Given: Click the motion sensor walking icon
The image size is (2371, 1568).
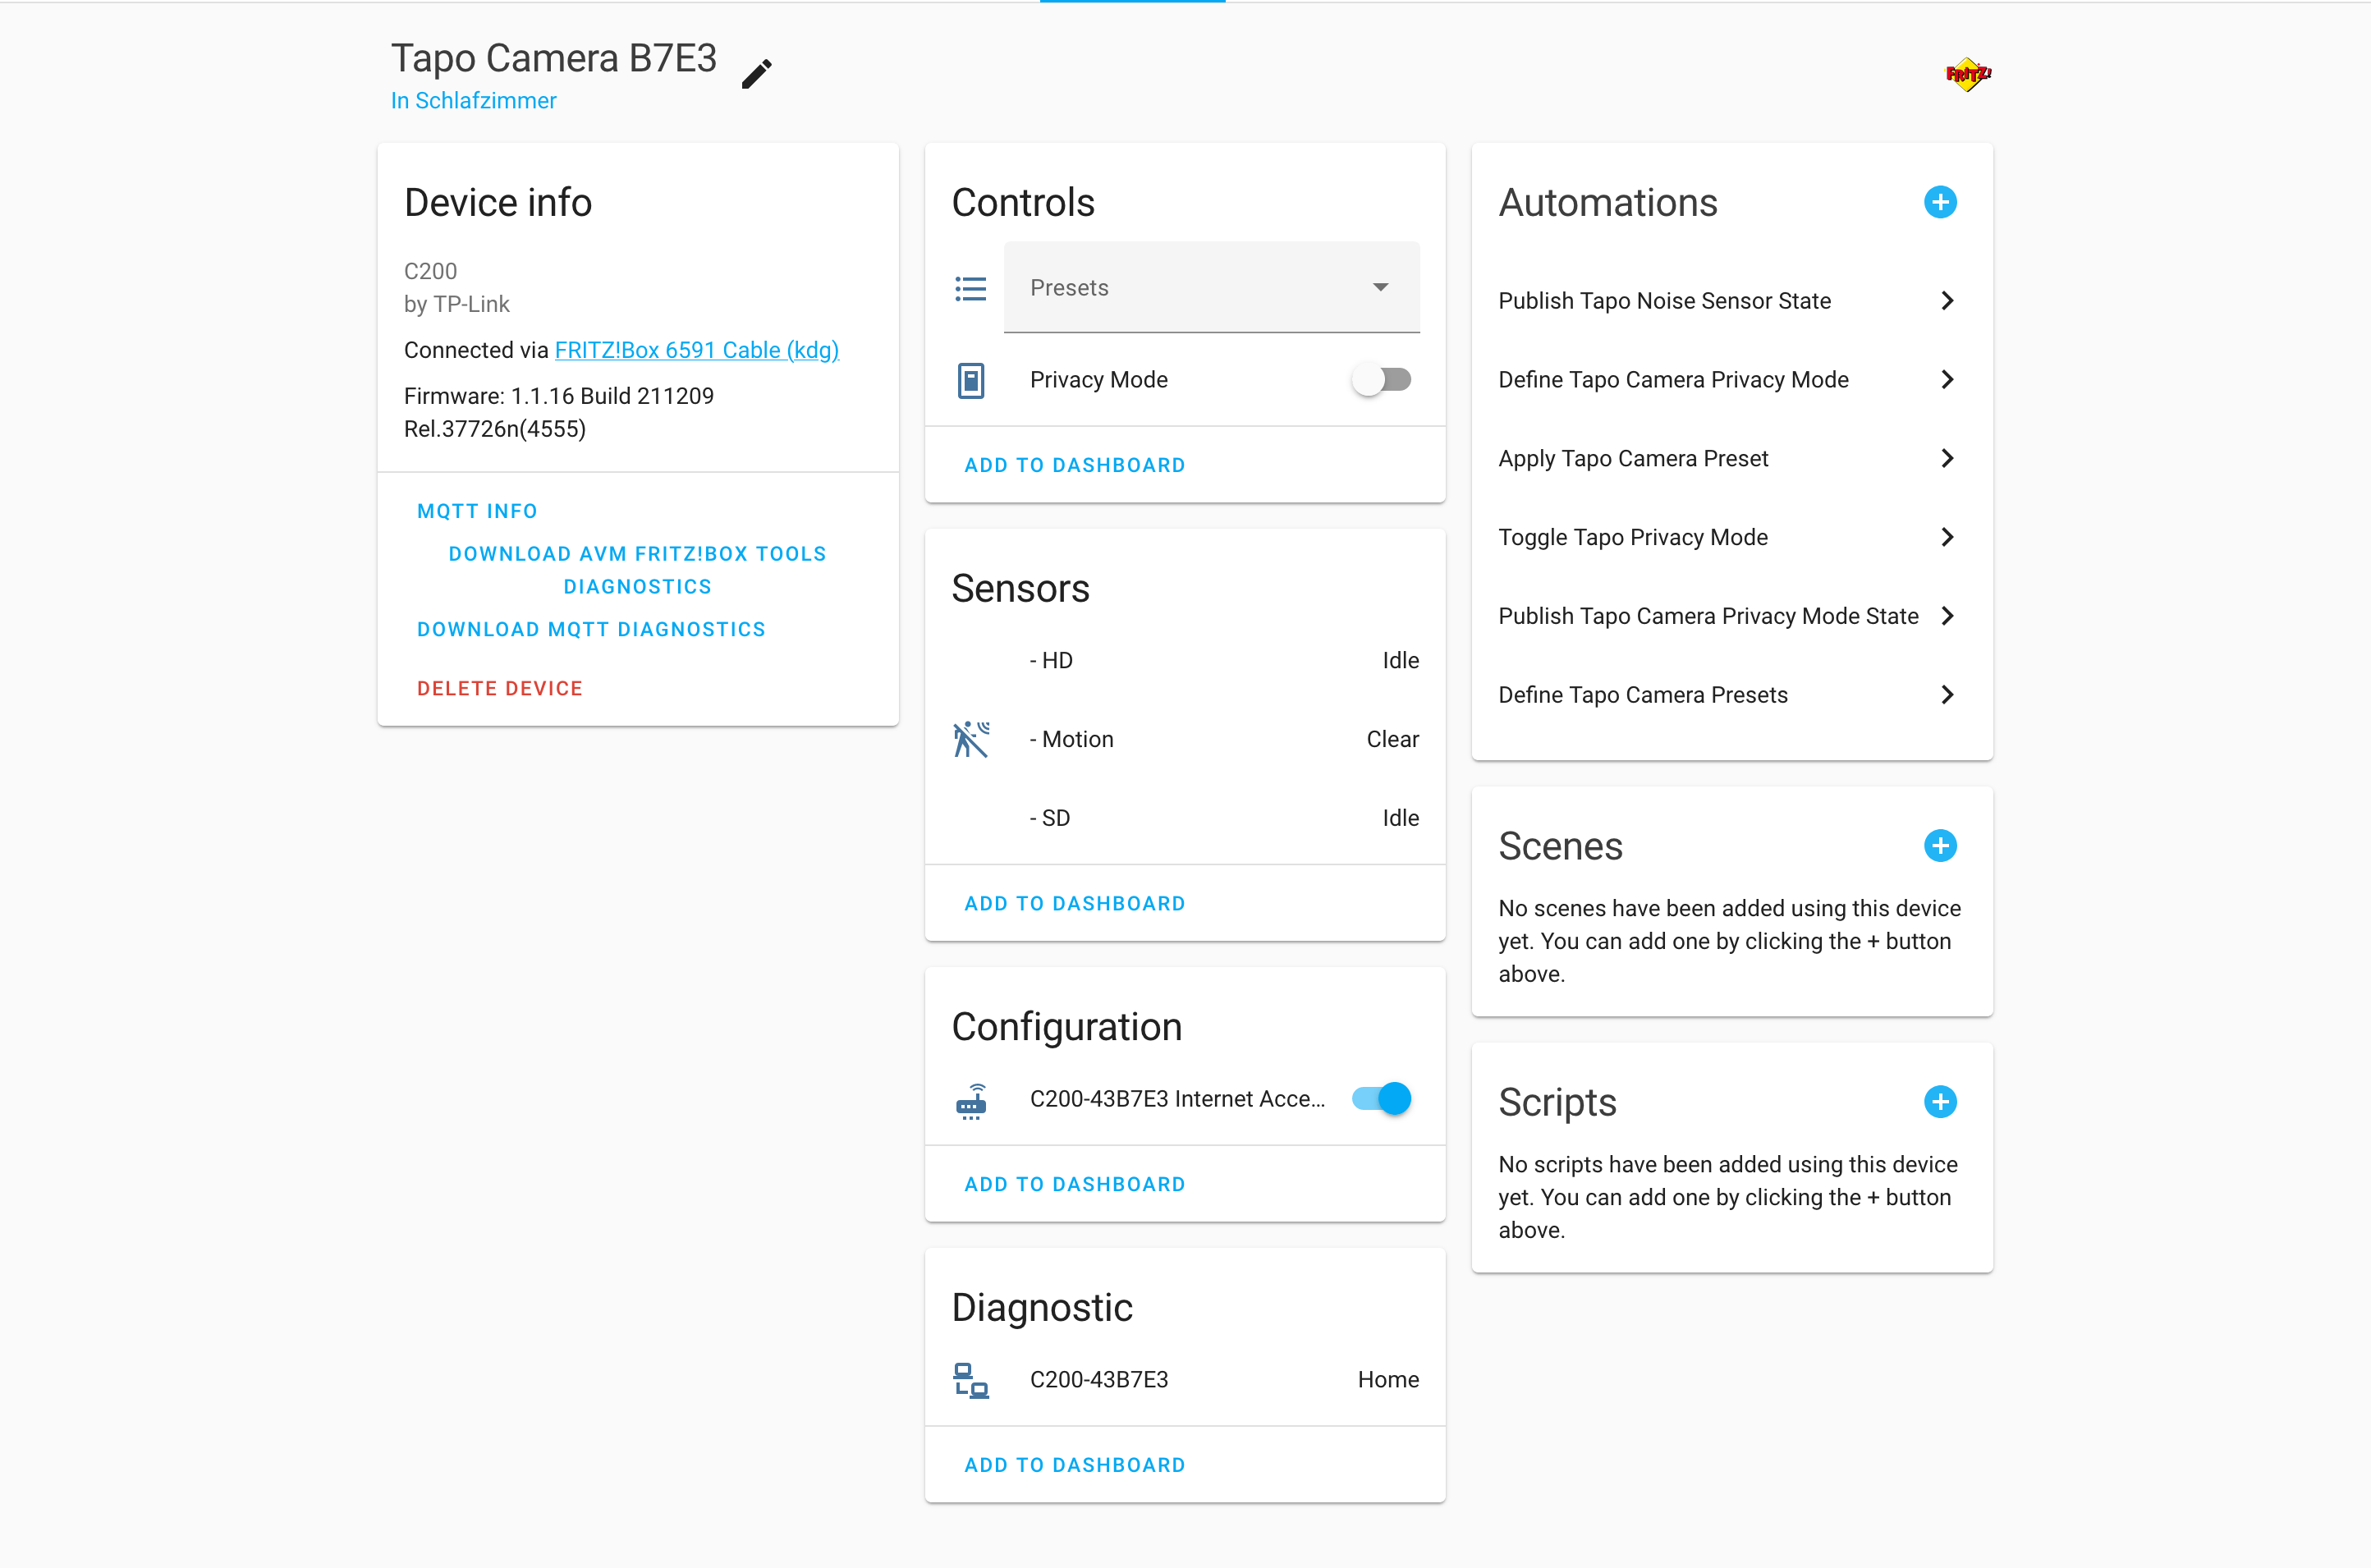Looking at the screenshot, I should tap(970, 739).
